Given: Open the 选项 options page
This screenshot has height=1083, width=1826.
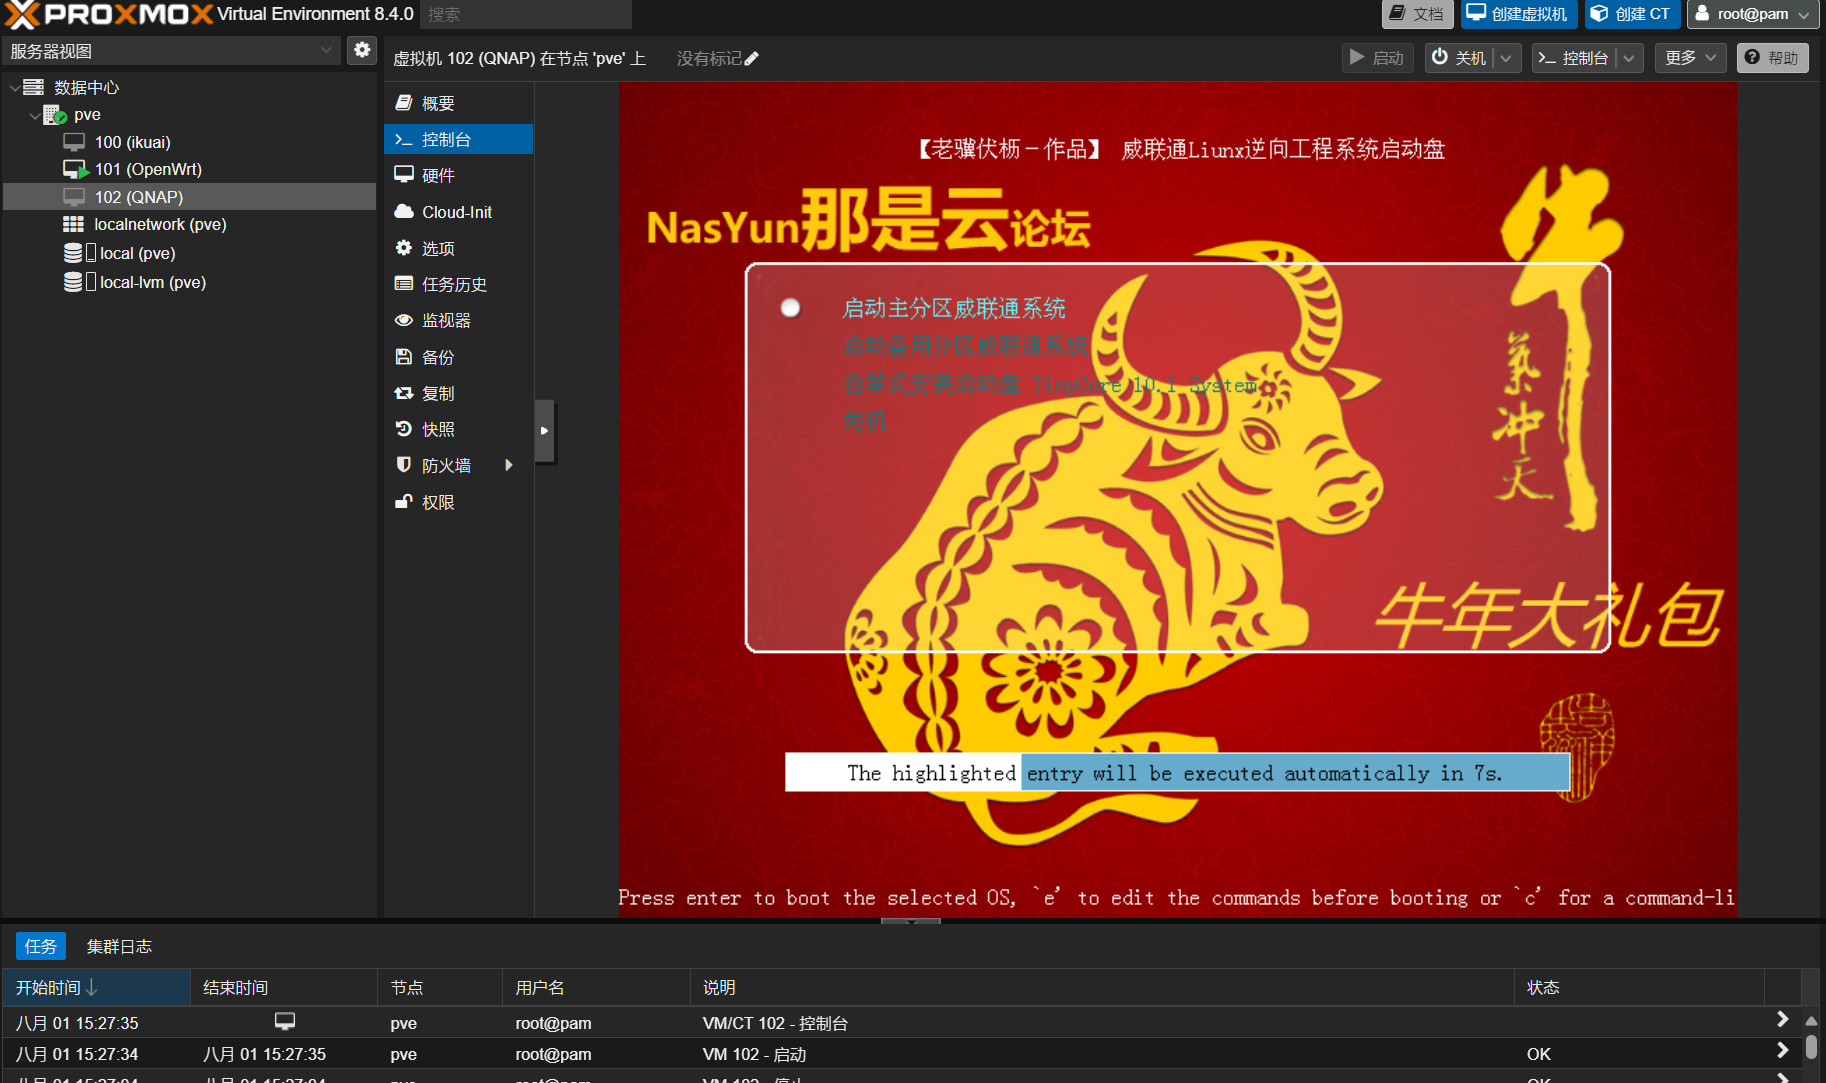Looking at the screenshot, I should (458, 248).
